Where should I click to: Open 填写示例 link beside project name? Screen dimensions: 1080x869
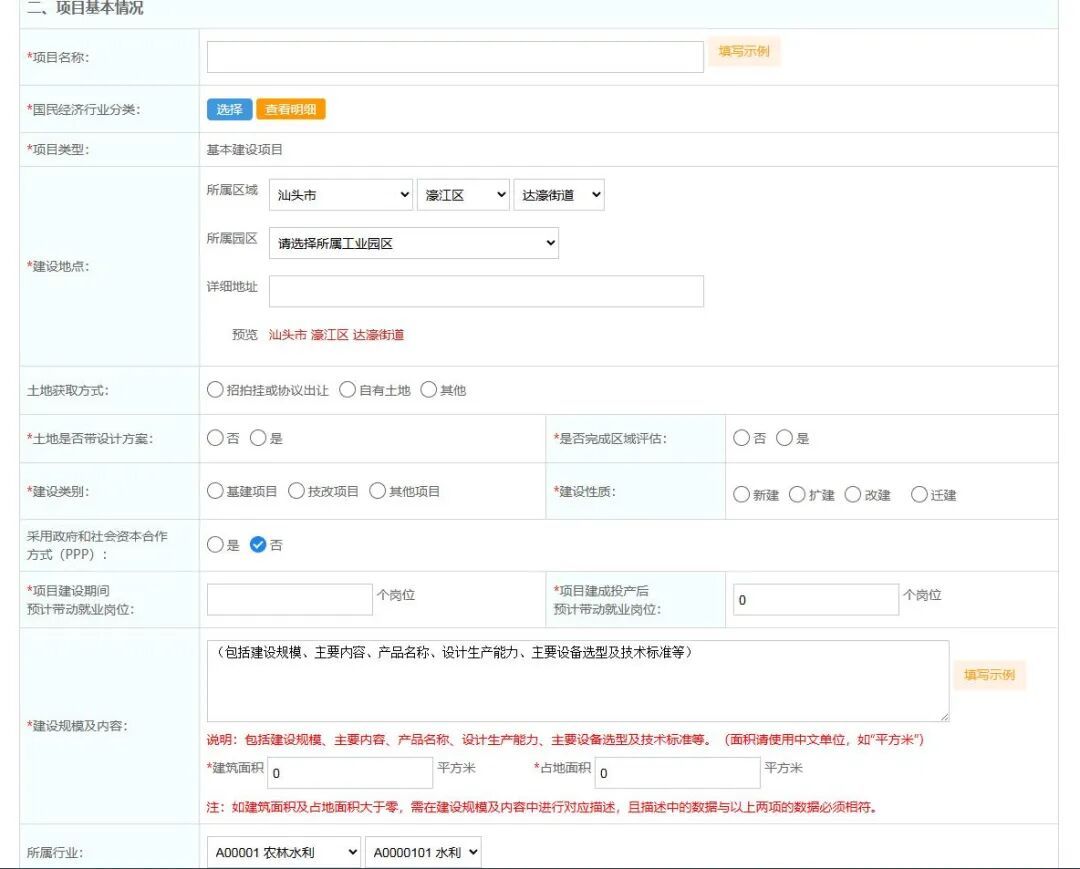tap(744, 52)
